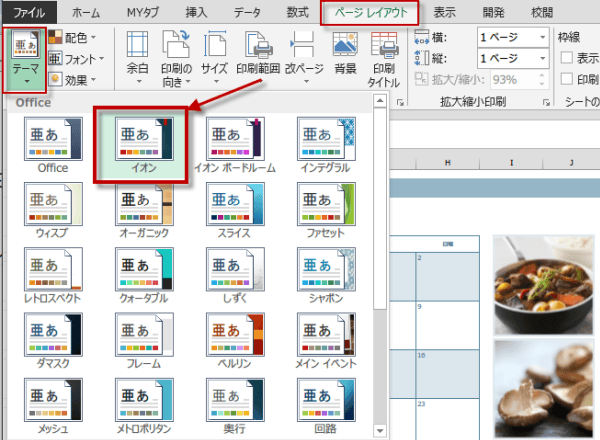This screenshot has height=440, width=600.
Task: Choose the インテグラル theme
Action: 326,145
